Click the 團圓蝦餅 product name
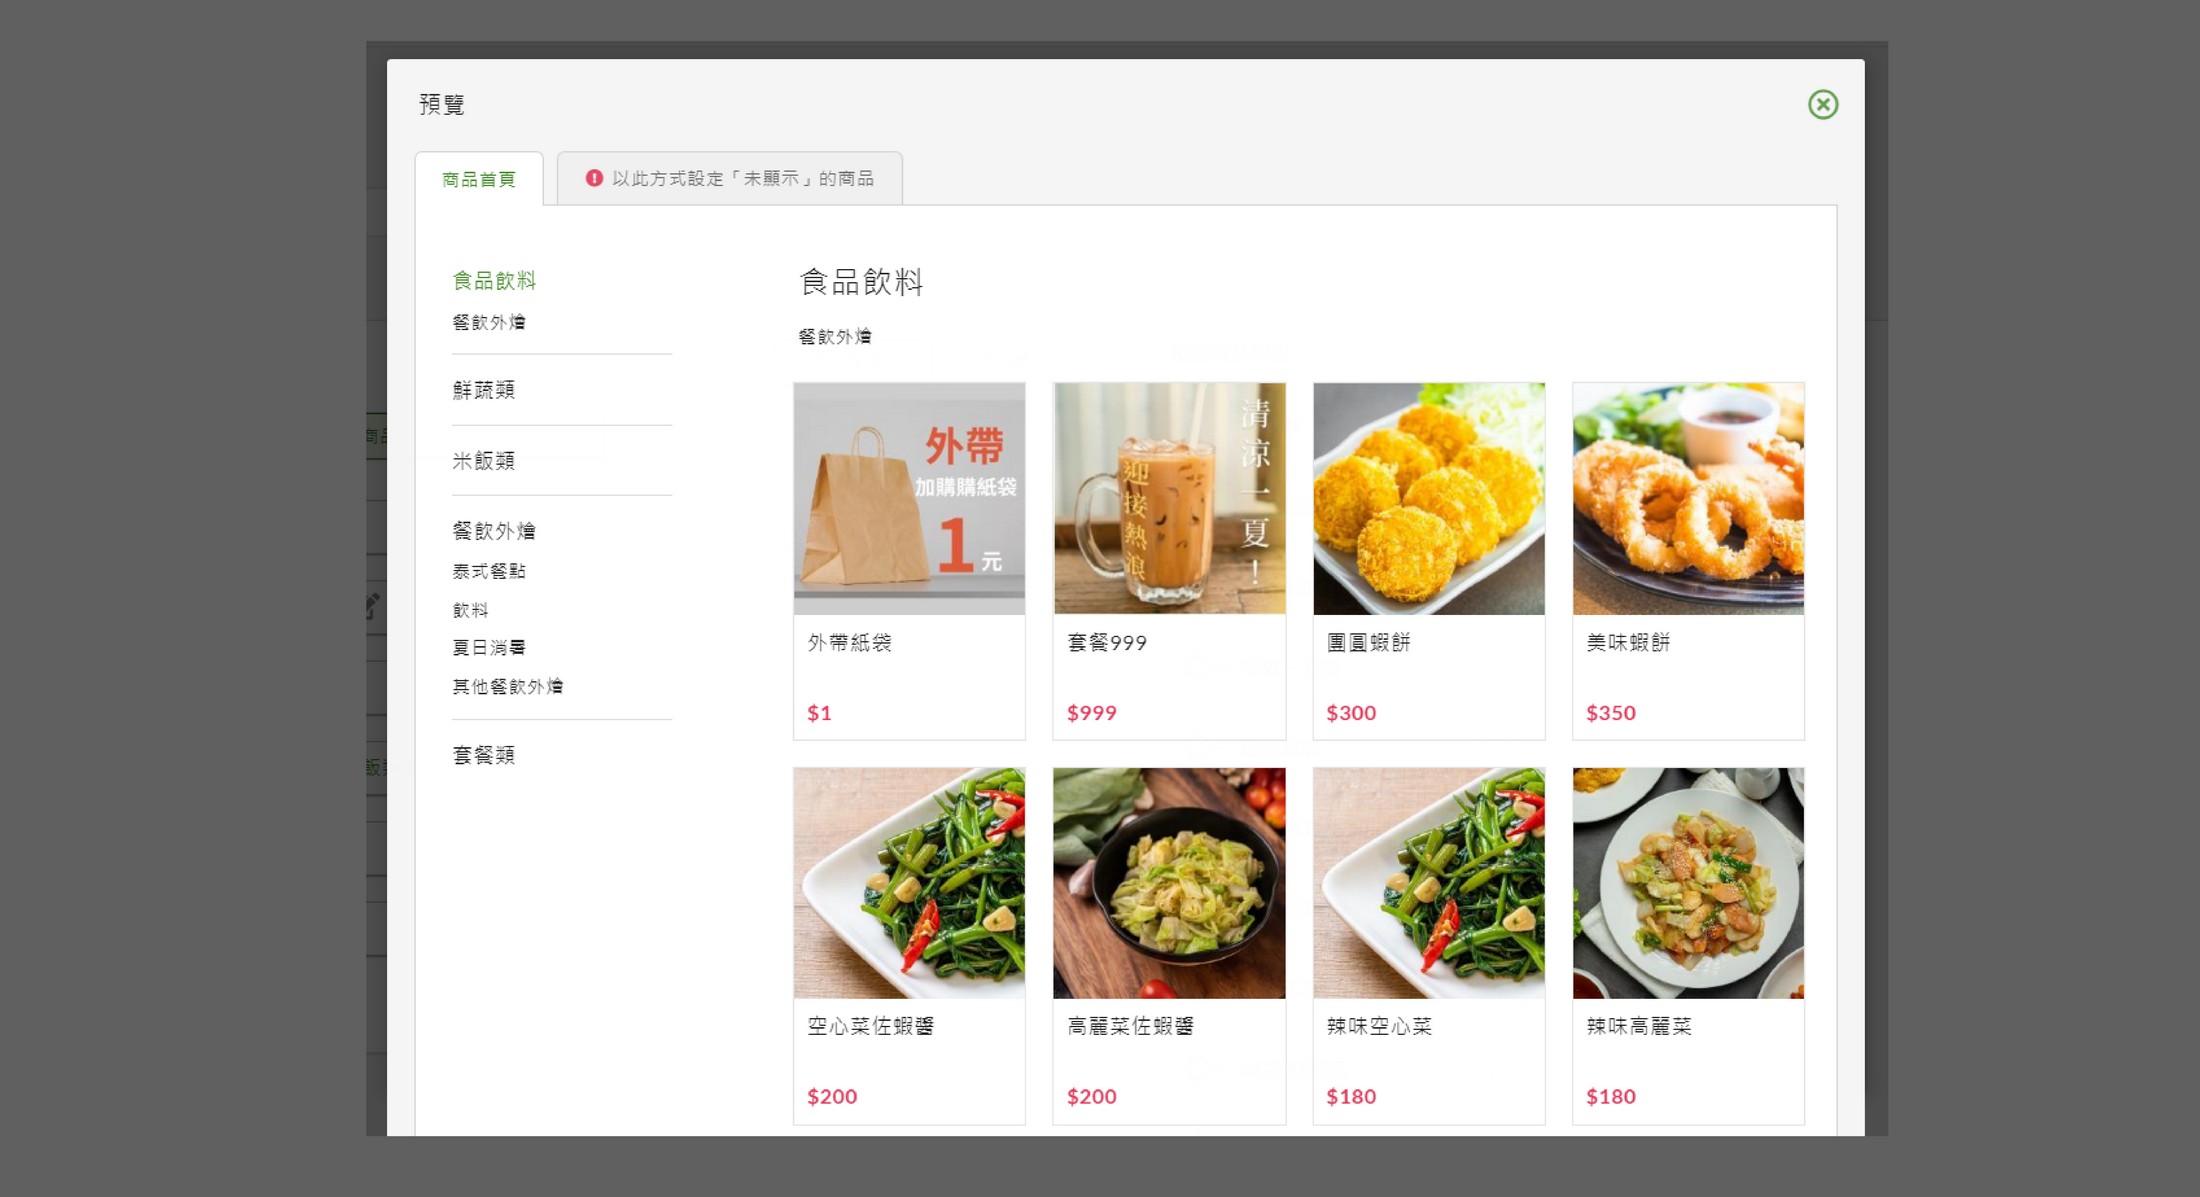This screenshot has width=2200, height=1197. point(1369,642)
